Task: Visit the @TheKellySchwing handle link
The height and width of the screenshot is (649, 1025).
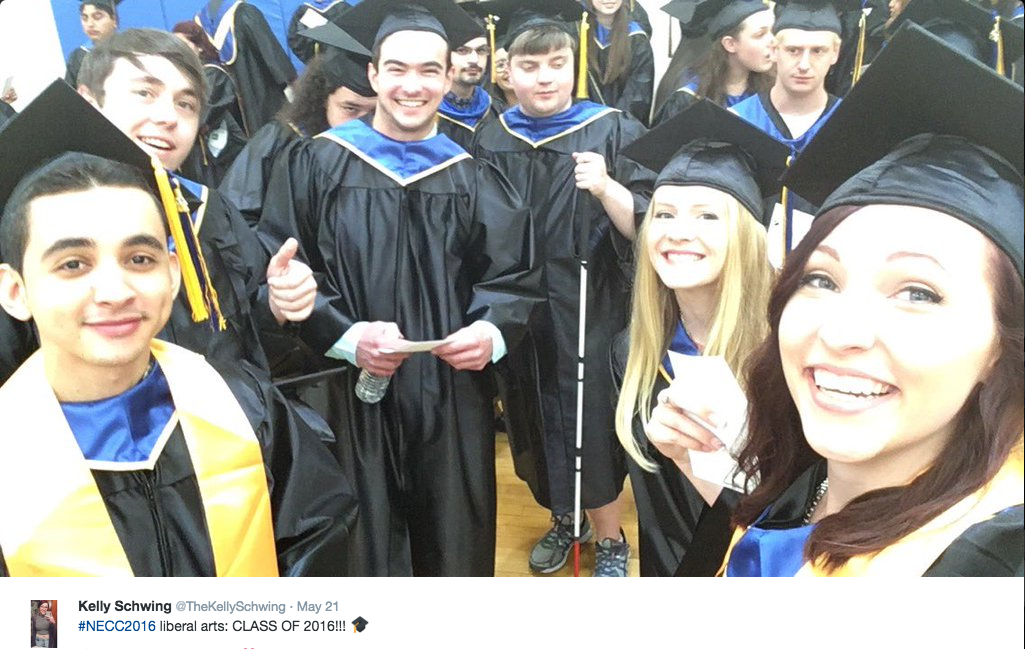Action: click(x=230, y=607)
